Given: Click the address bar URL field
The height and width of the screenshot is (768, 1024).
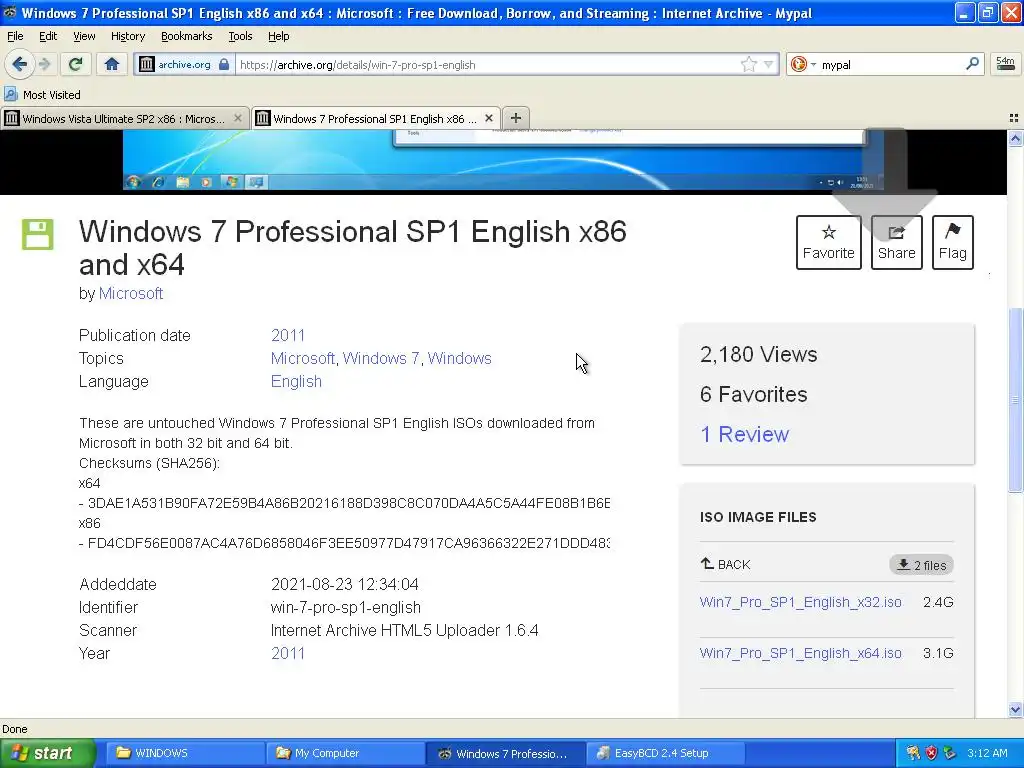Looking at the screenshot, I should [487, 64].
